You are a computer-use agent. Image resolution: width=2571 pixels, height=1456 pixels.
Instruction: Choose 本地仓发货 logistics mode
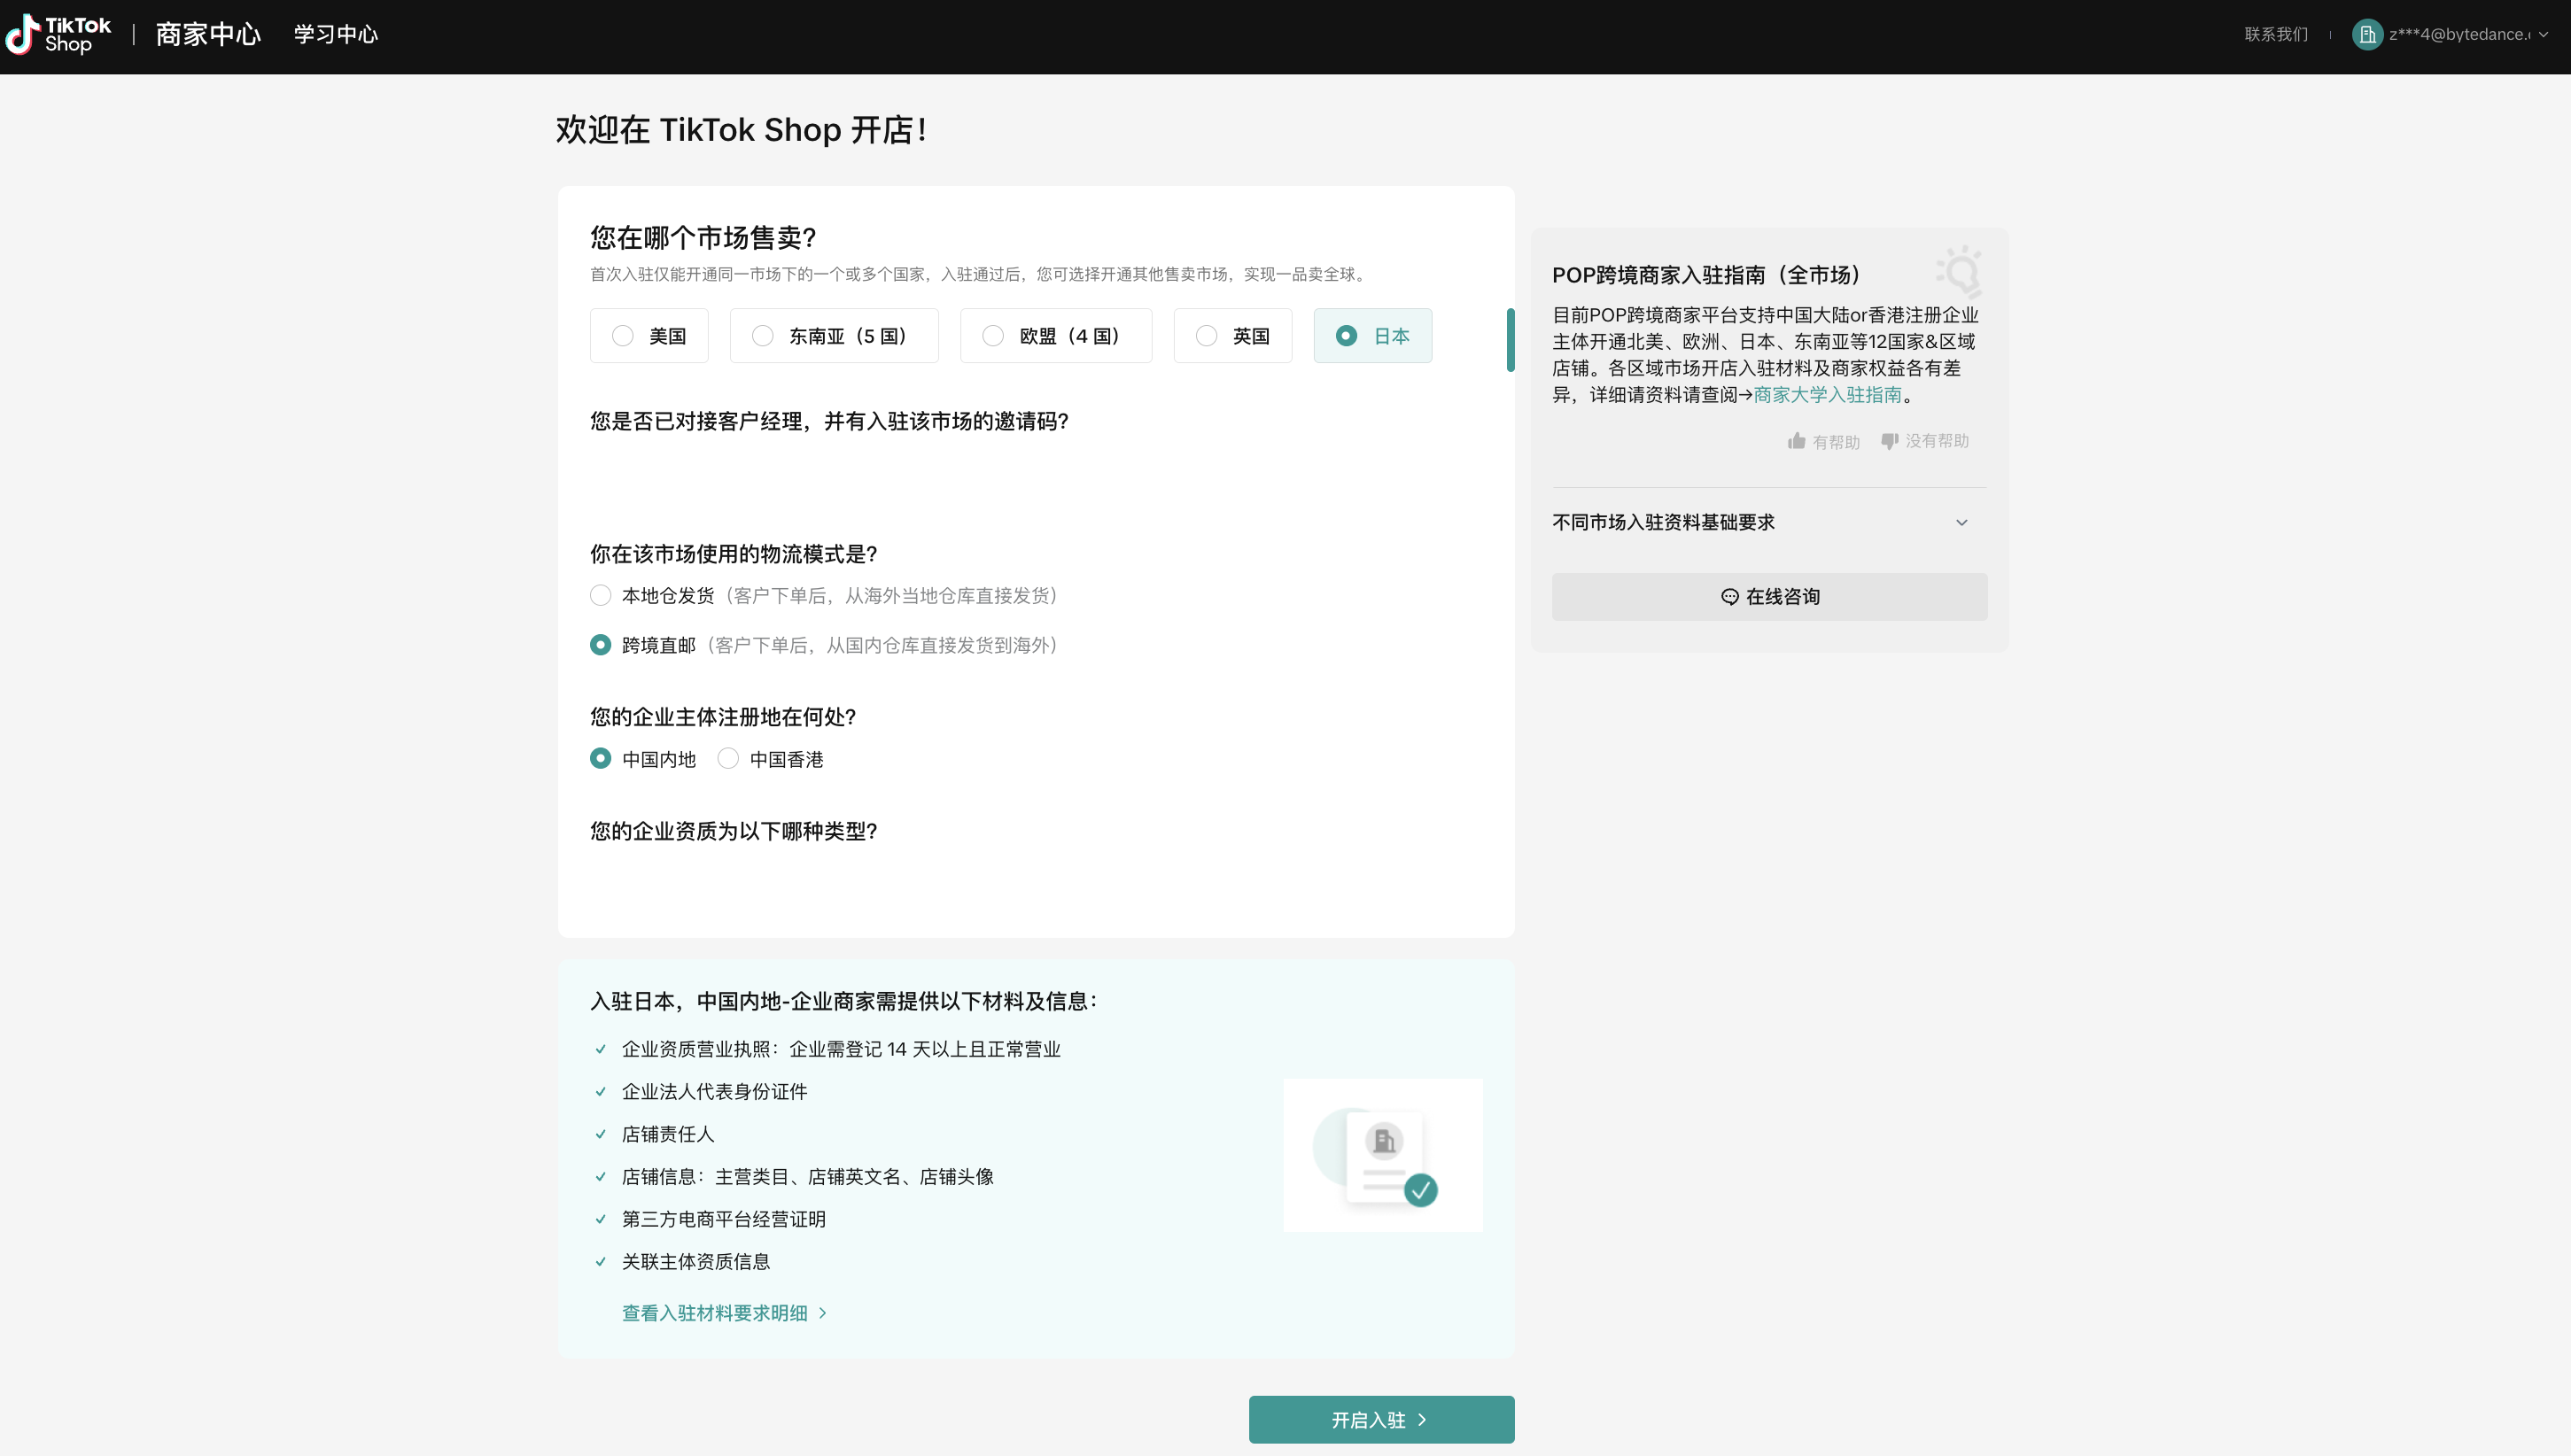[x=600, y=596]
